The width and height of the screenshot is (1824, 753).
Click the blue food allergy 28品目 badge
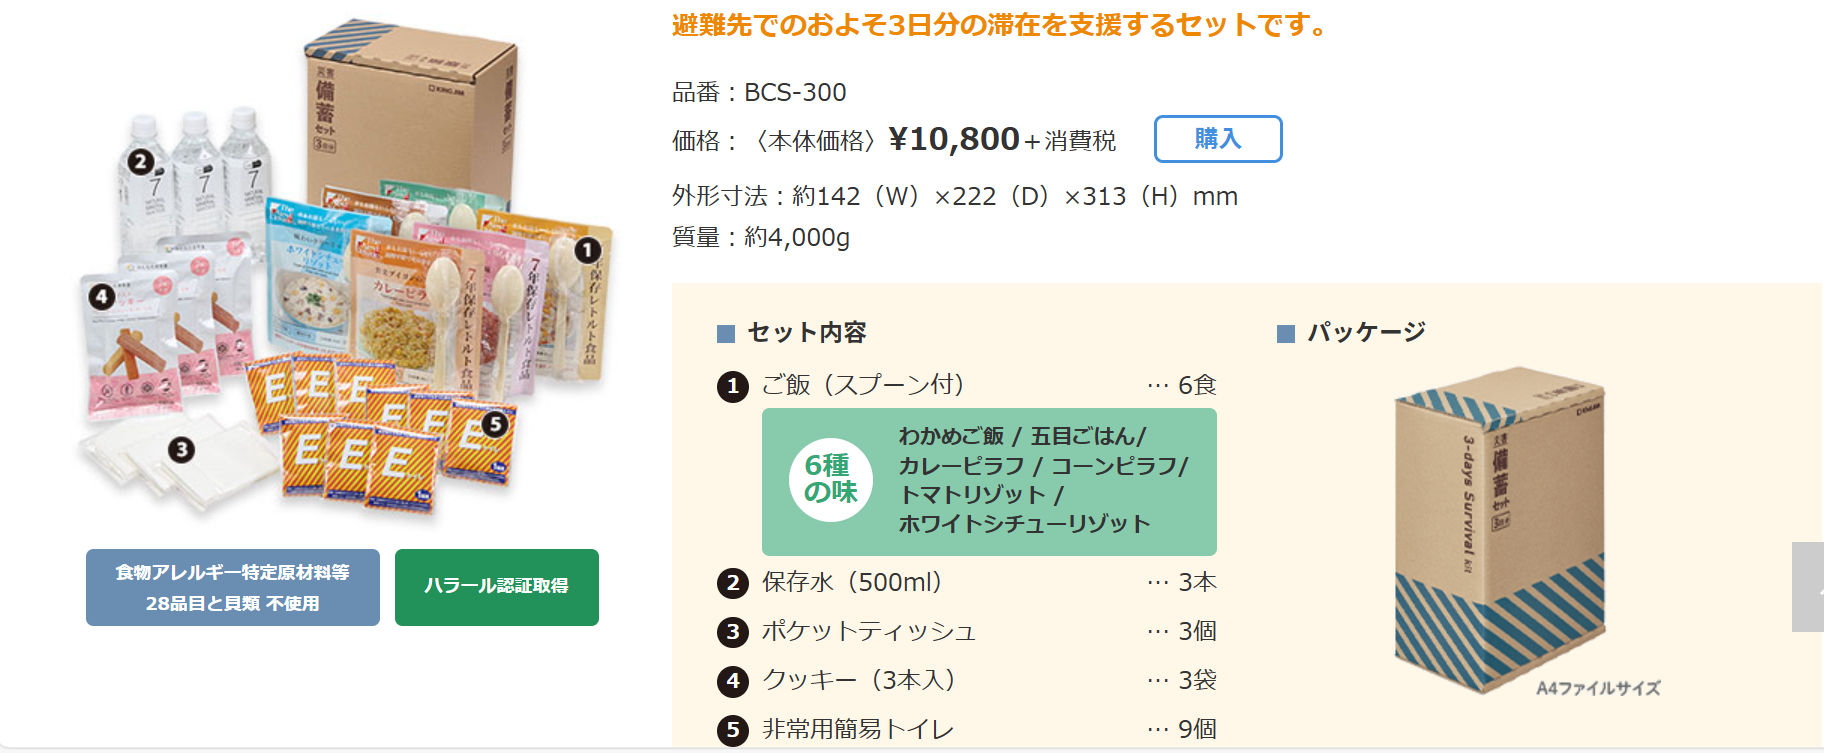pos(232,587)
